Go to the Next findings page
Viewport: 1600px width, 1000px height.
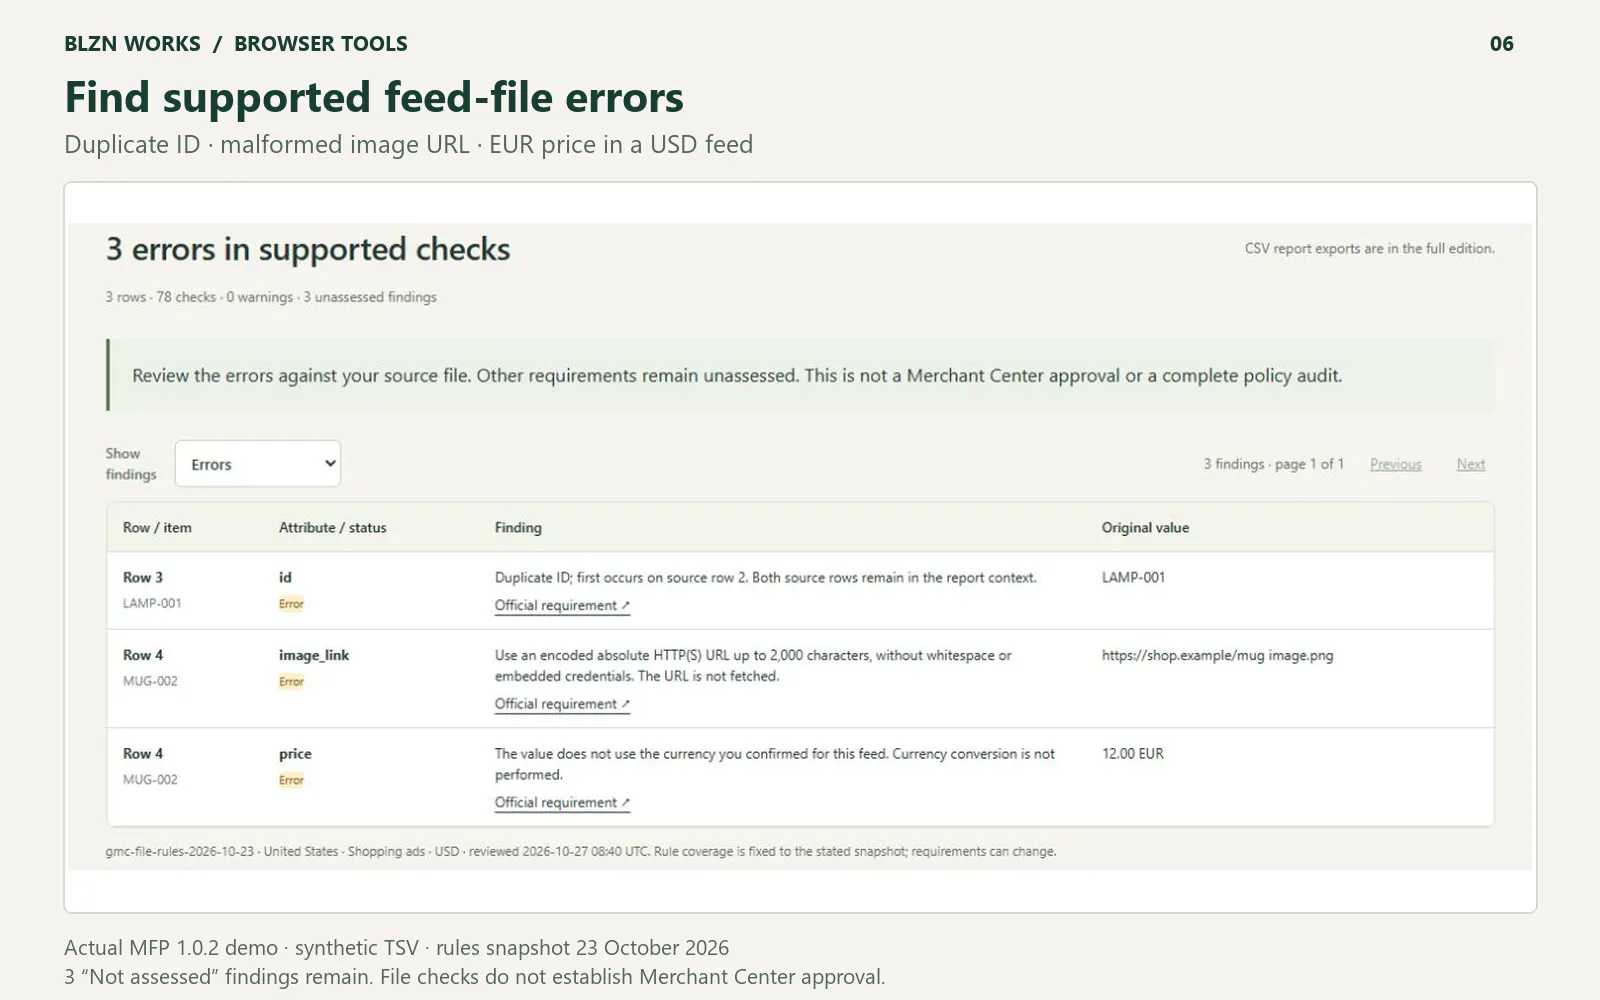tap(1470, 464)
